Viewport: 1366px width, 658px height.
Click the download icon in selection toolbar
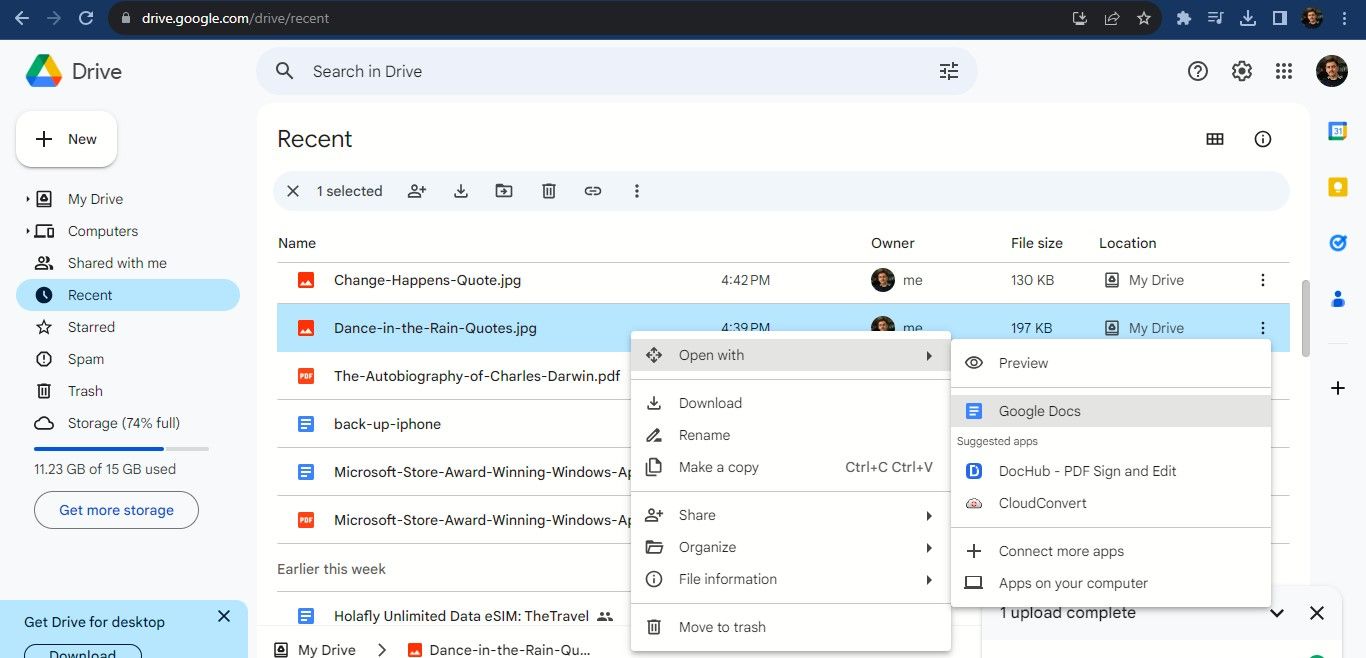click(461, 191)
